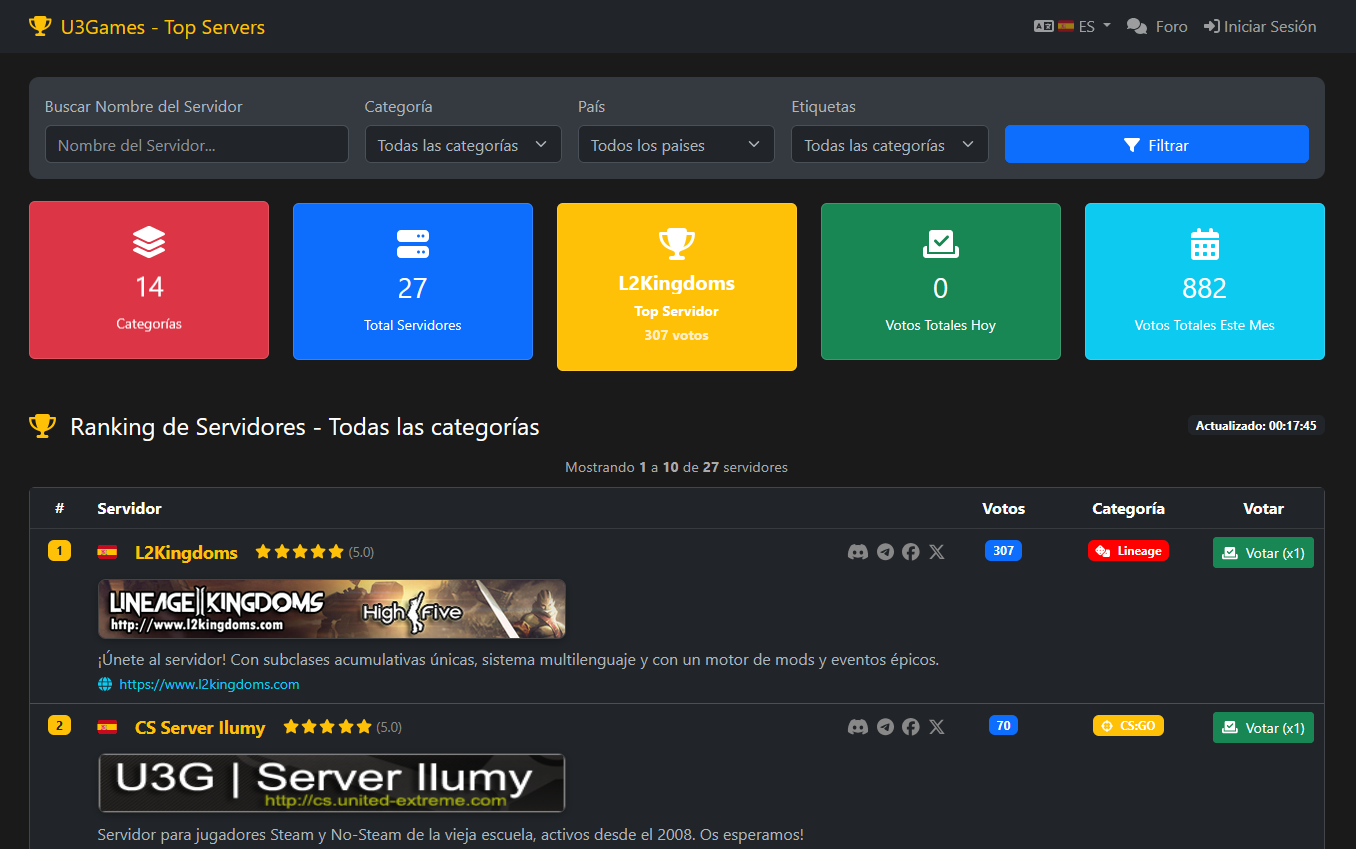1356x849 pixels.
Task: Open the Discord icon for L2Kingdoms
Action: (857, 552)
